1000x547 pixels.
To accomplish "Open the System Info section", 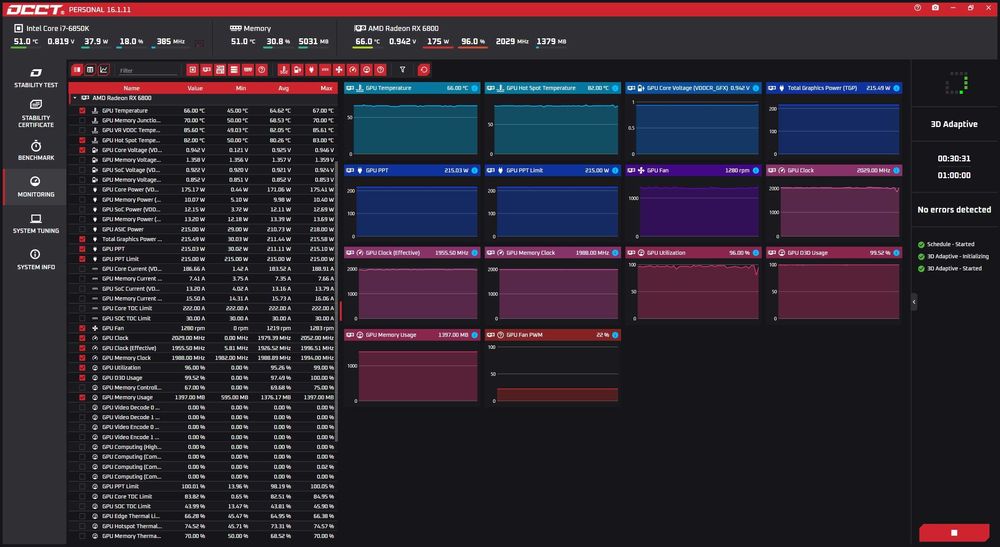I will 36,260.
